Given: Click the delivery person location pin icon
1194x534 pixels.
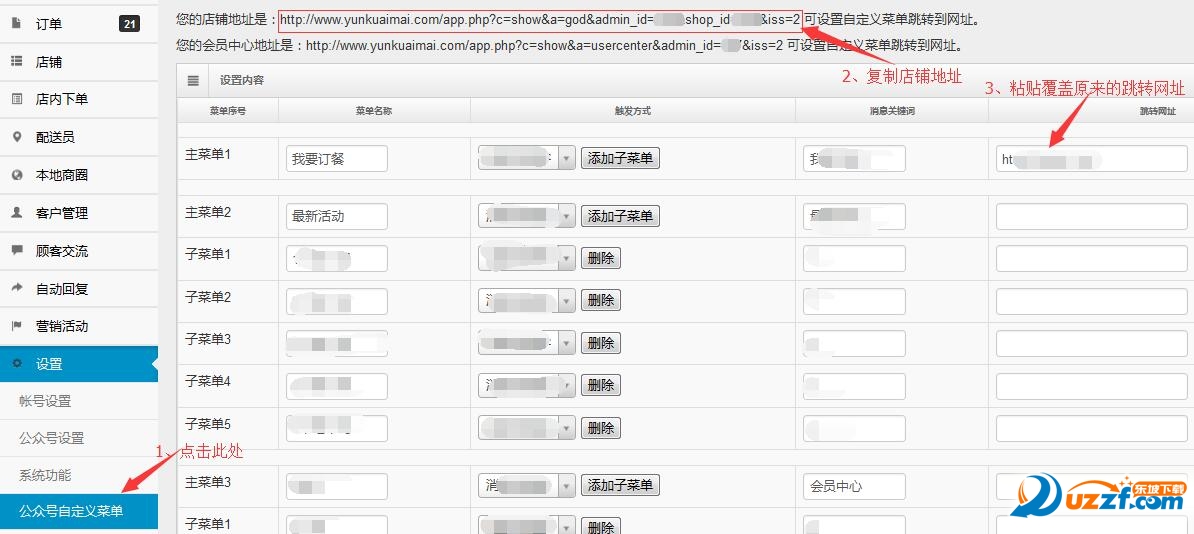Looking at the screenshot, I should (17, 137).
